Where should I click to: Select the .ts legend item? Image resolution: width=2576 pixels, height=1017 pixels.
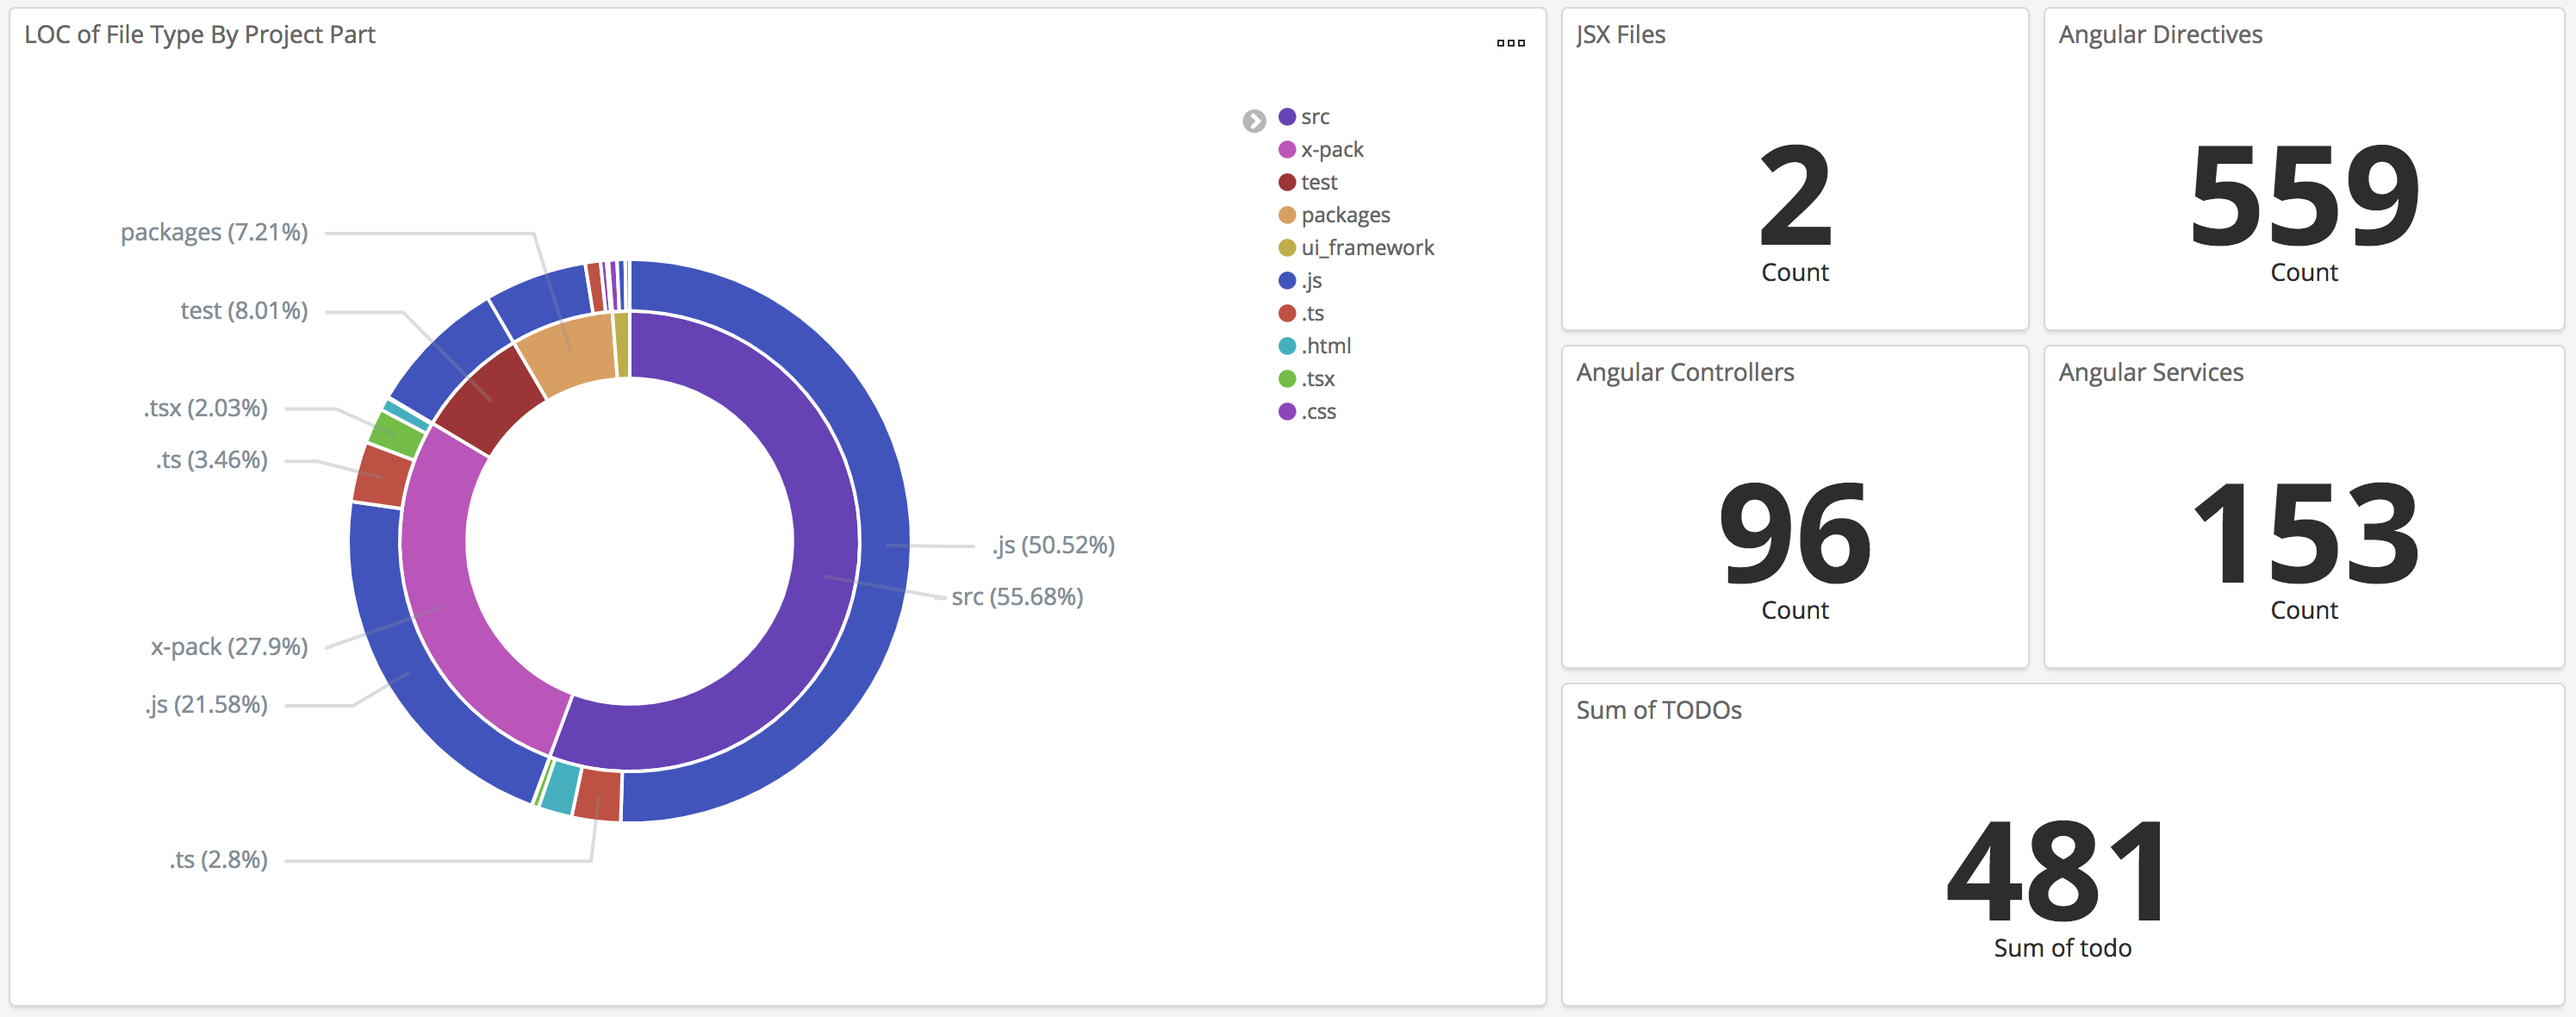(1312, 314)
